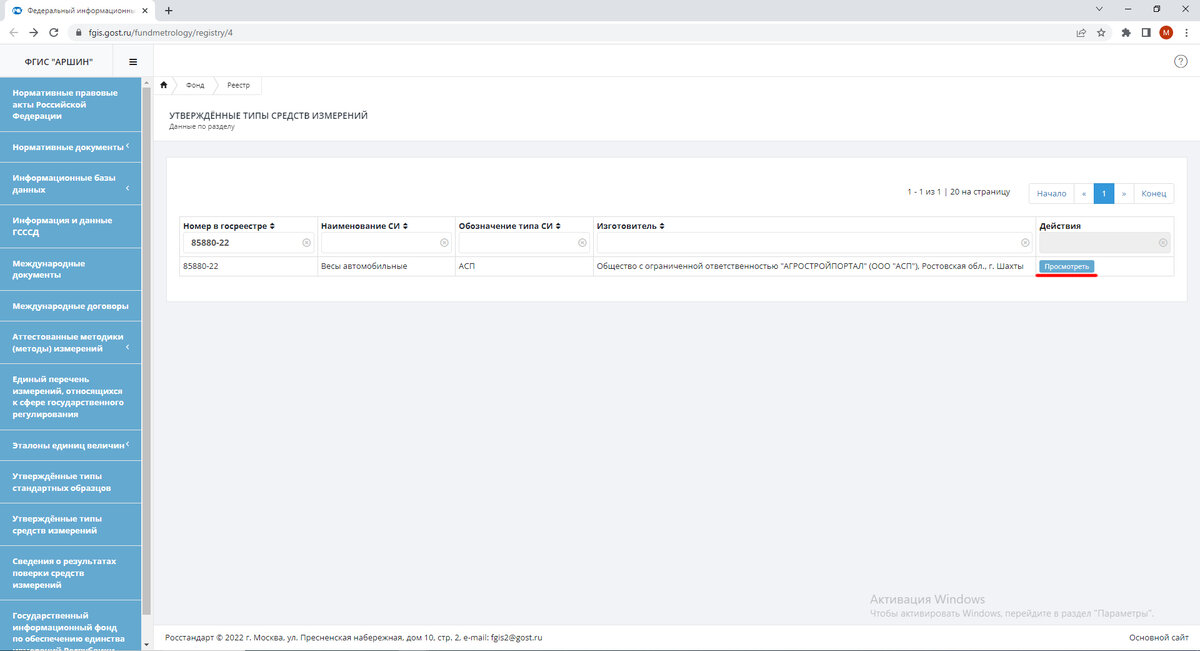Click the Изготовитель filter input
This screenshot has height=651, width=1200.
pos(814,243)
